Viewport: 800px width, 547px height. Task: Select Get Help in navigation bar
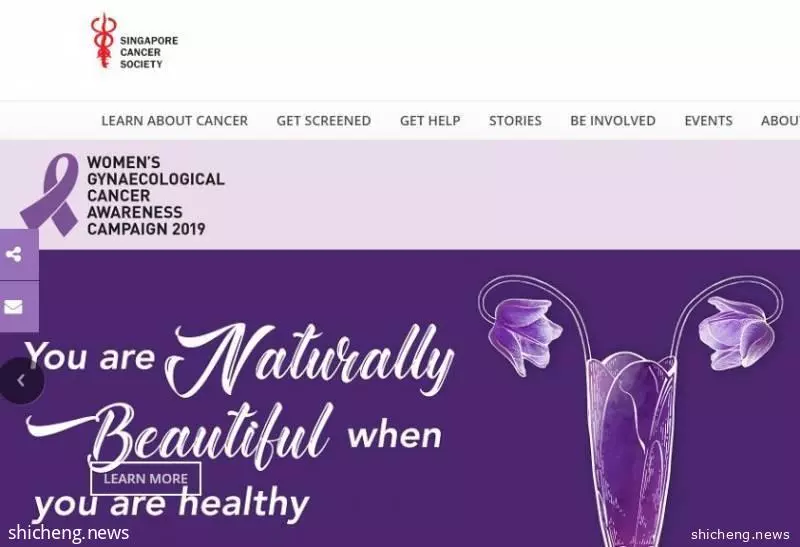430,121
